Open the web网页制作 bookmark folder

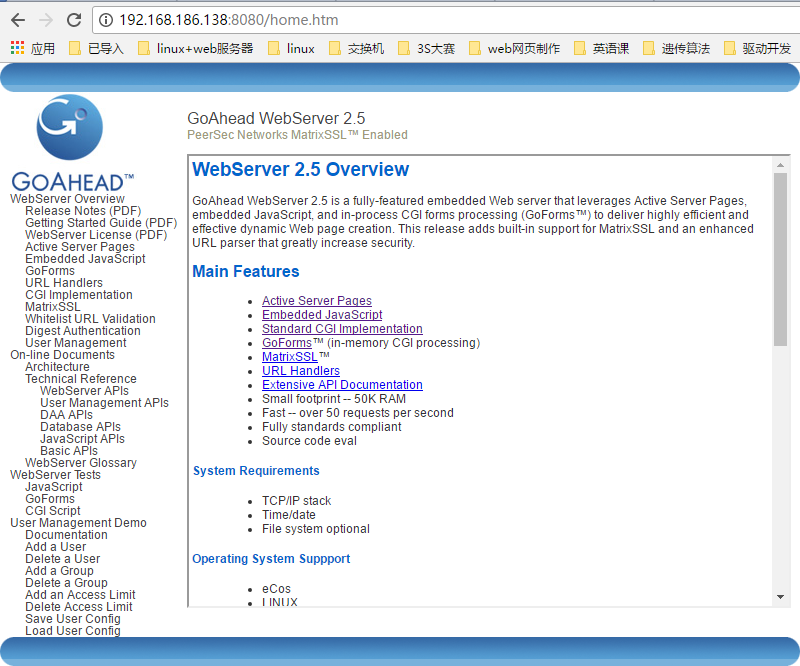[513, 48]
